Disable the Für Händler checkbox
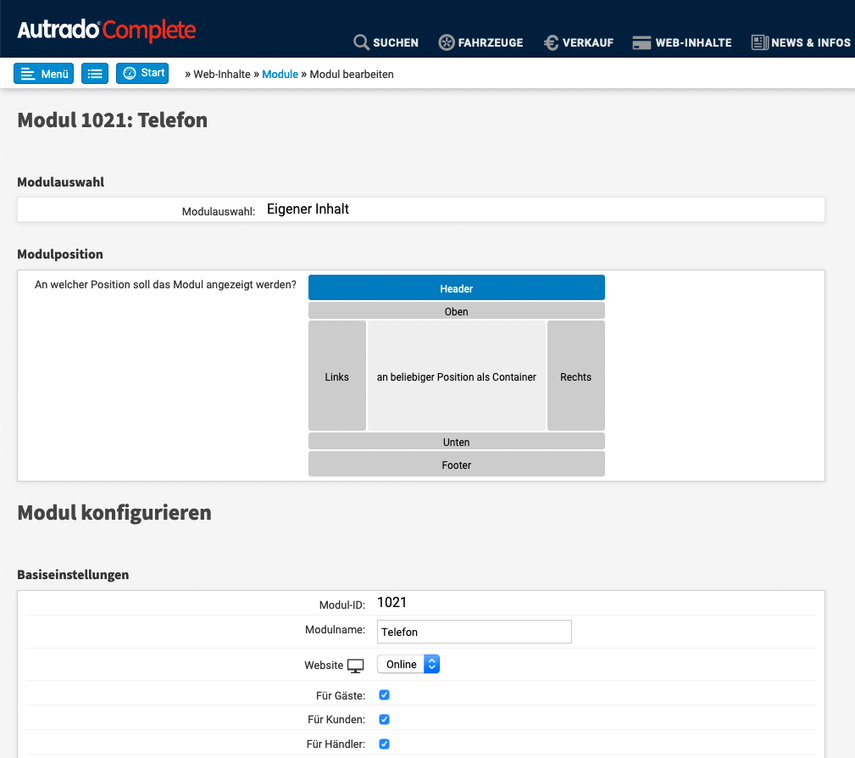This screenshot has width=855, height=758. (384, 744)
